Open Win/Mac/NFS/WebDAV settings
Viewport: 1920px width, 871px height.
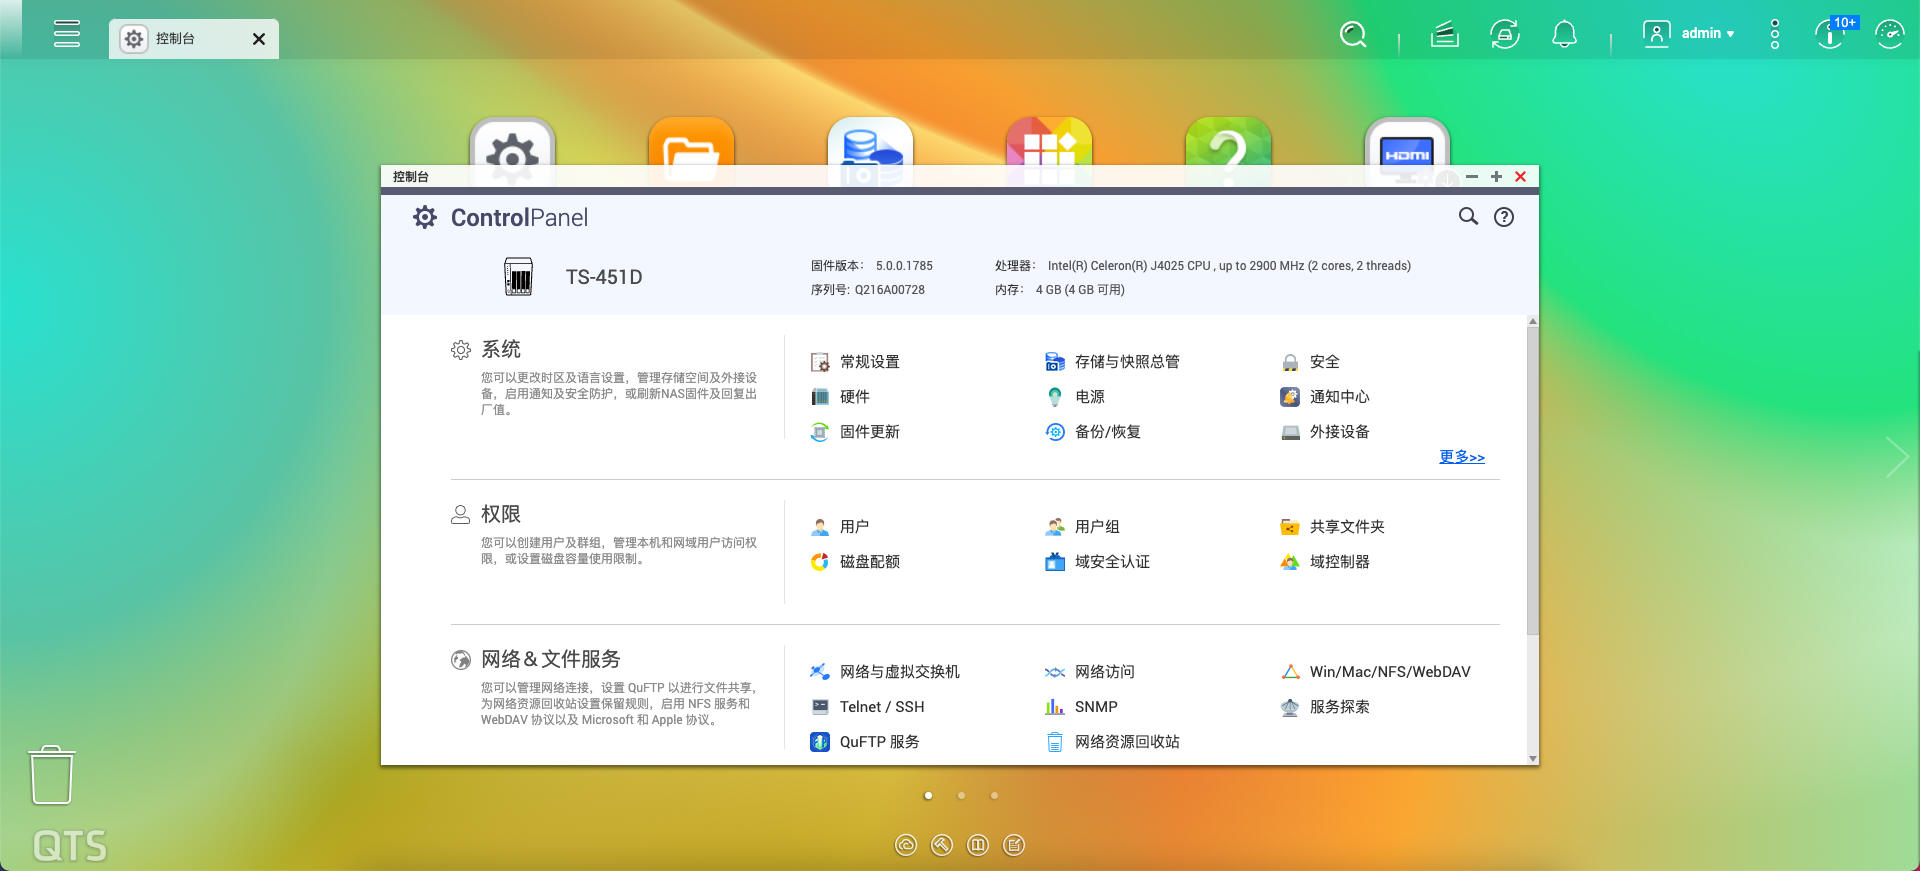pyautogui.click(x=1376, y=672)
